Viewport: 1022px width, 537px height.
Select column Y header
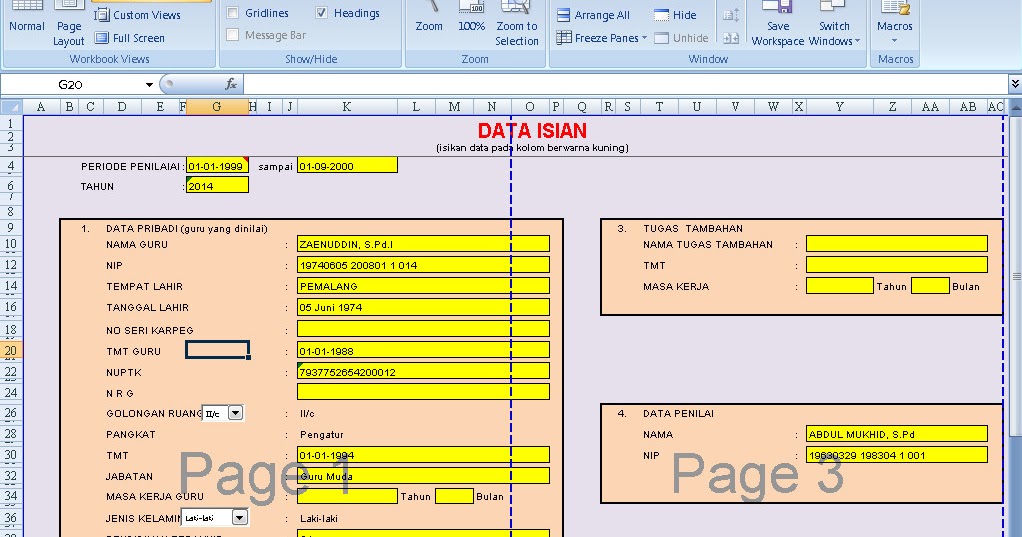coord(840,107)
